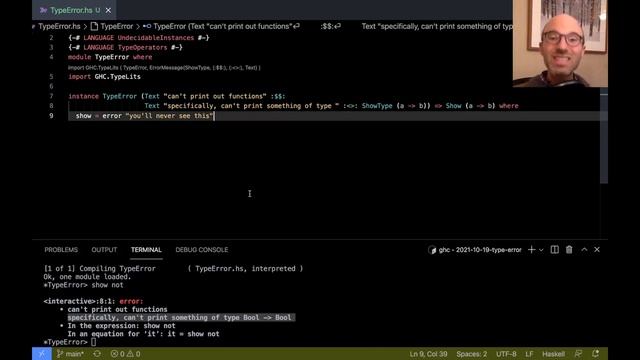Open feedback icon in status bar
Image resolution: width=640 pixels, height=360 pixels.
[578, 354]
